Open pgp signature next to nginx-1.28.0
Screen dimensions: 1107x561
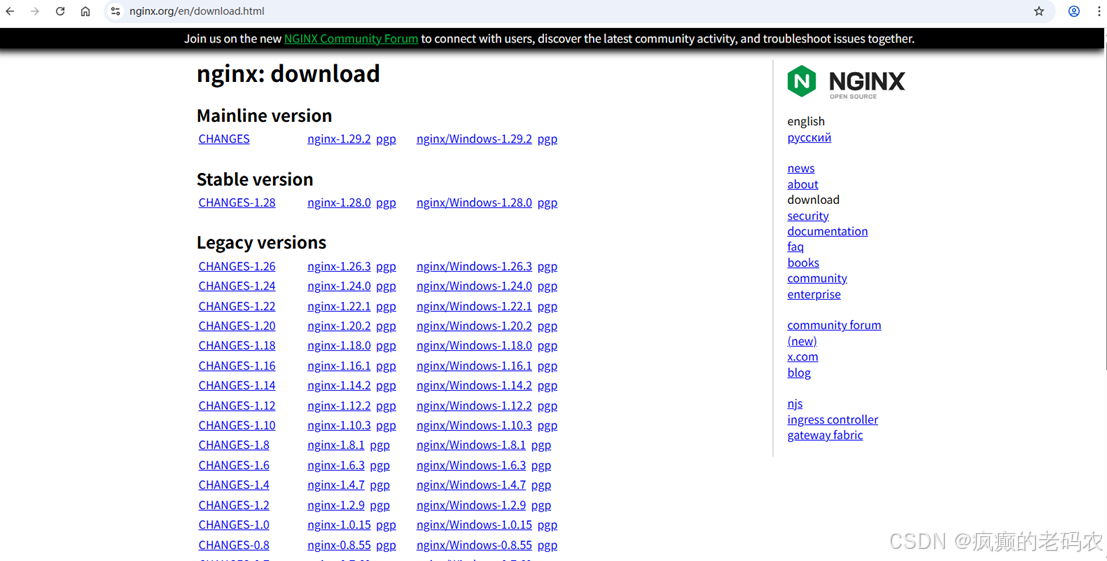[385, 203]
